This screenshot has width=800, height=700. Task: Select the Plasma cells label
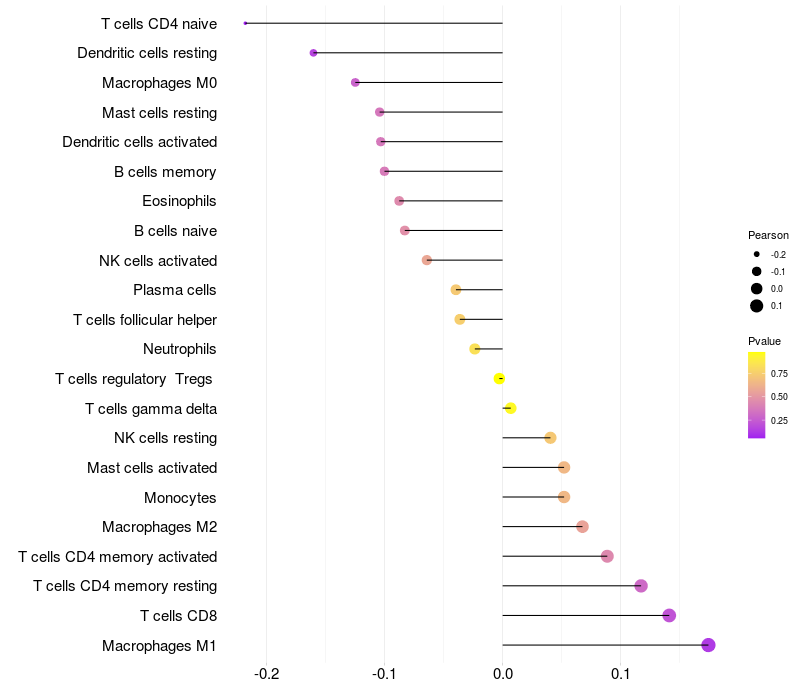pos(174,290)
